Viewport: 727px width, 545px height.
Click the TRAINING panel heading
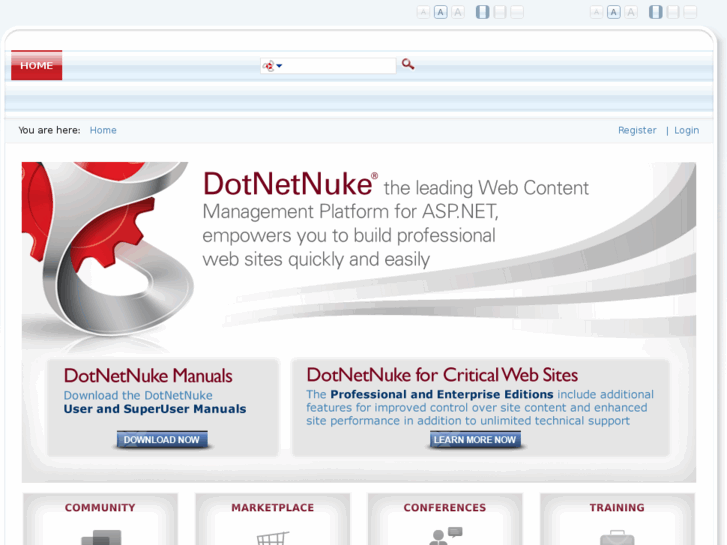pos(617,508)
